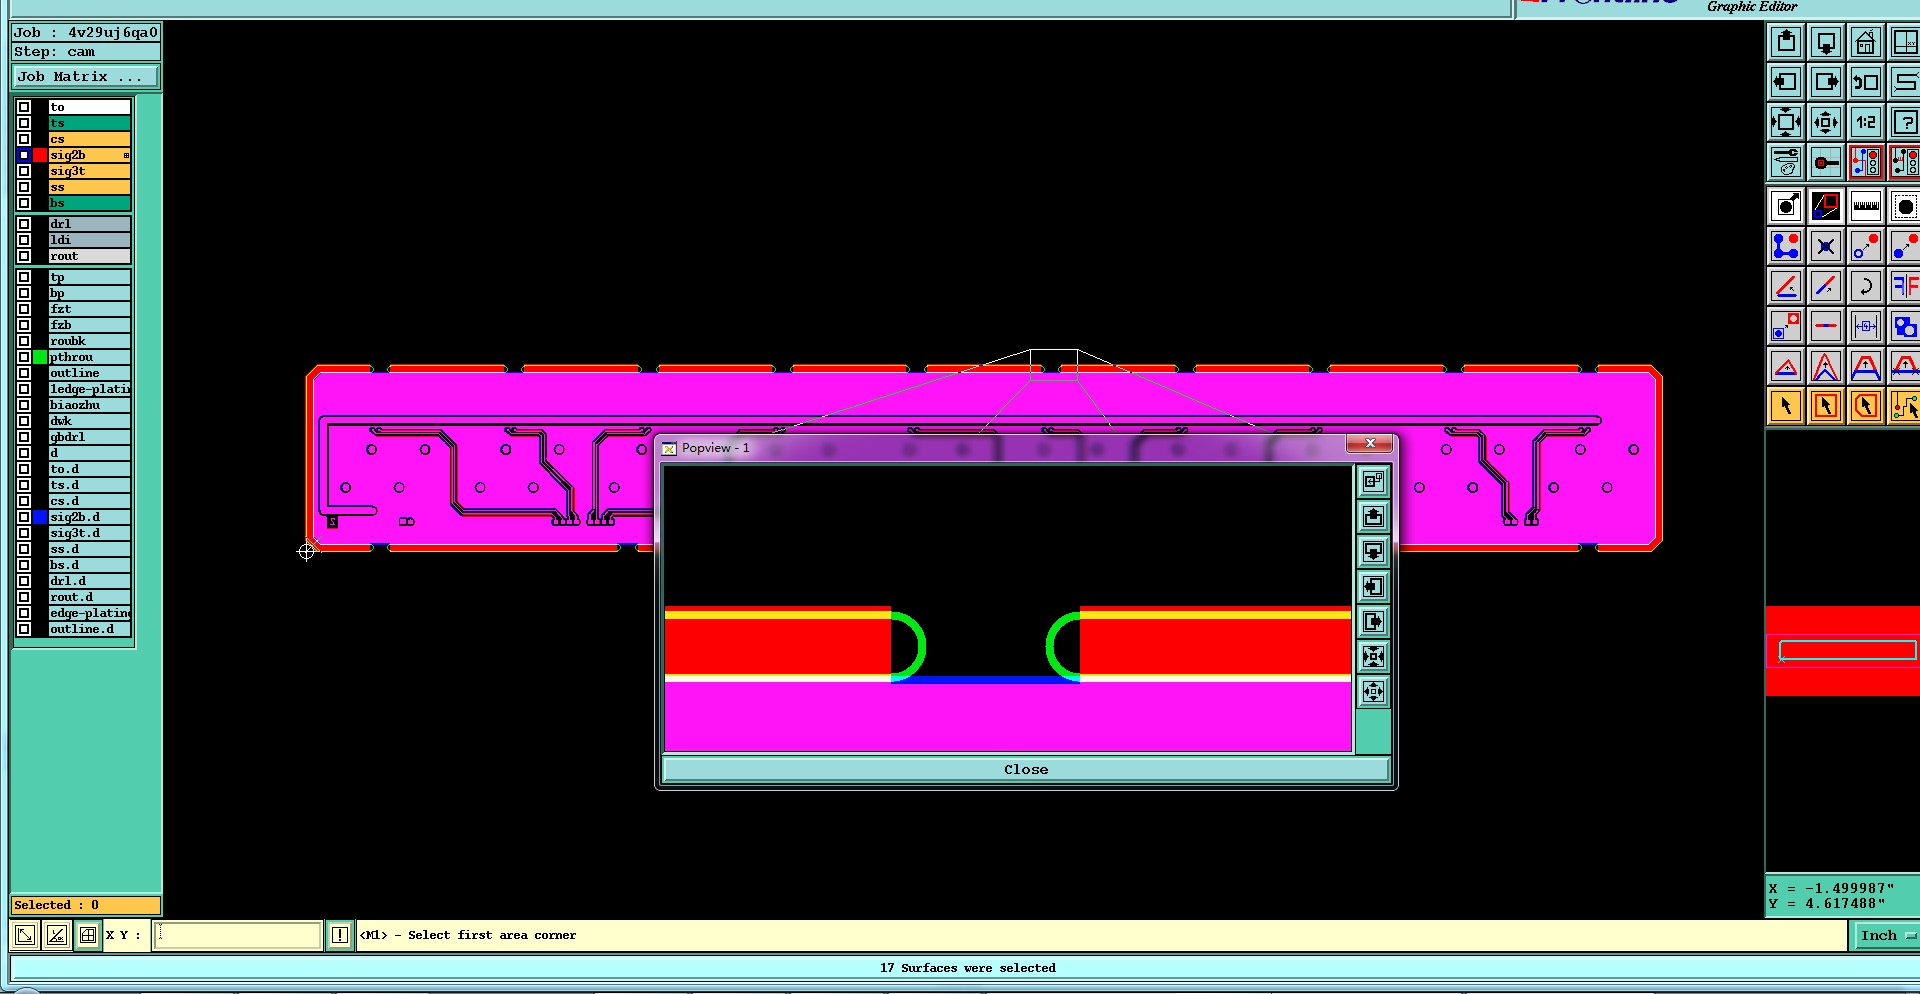The height and width of the screenshot is (994, 1920).
Task: Select the polygon-area arrow selection tool
Action: 1866,406
